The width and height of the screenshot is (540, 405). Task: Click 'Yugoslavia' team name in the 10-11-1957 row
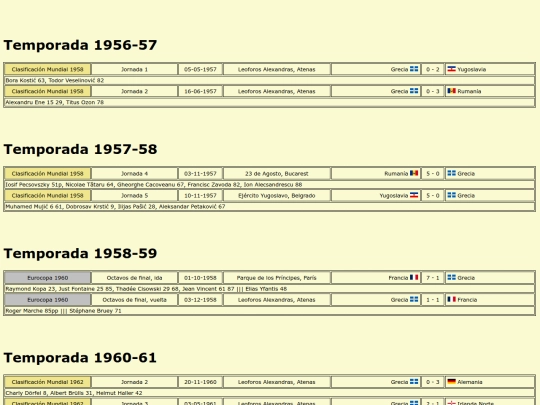[394, 196]
